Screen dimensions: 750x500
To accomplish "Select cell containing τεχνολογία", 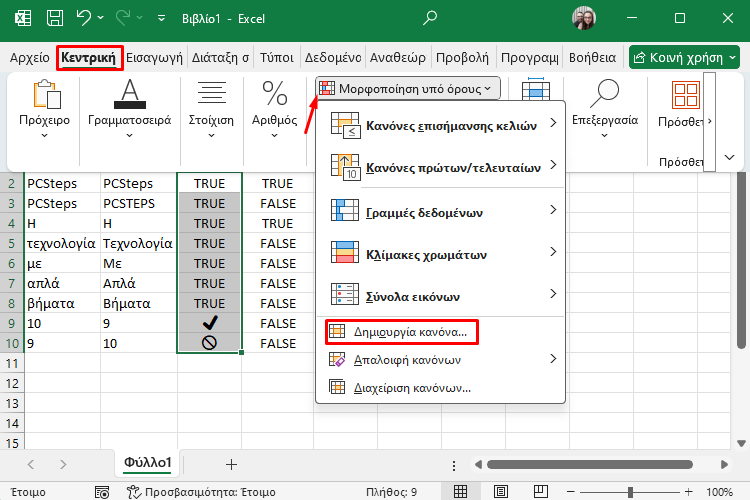I will [x=62, y=244].
